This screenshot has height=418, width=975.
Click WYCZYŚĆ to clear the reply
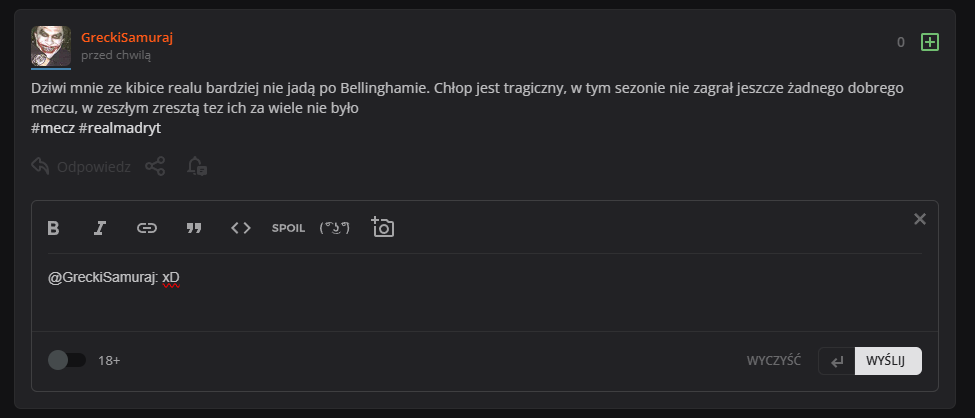tap(774, 361)
